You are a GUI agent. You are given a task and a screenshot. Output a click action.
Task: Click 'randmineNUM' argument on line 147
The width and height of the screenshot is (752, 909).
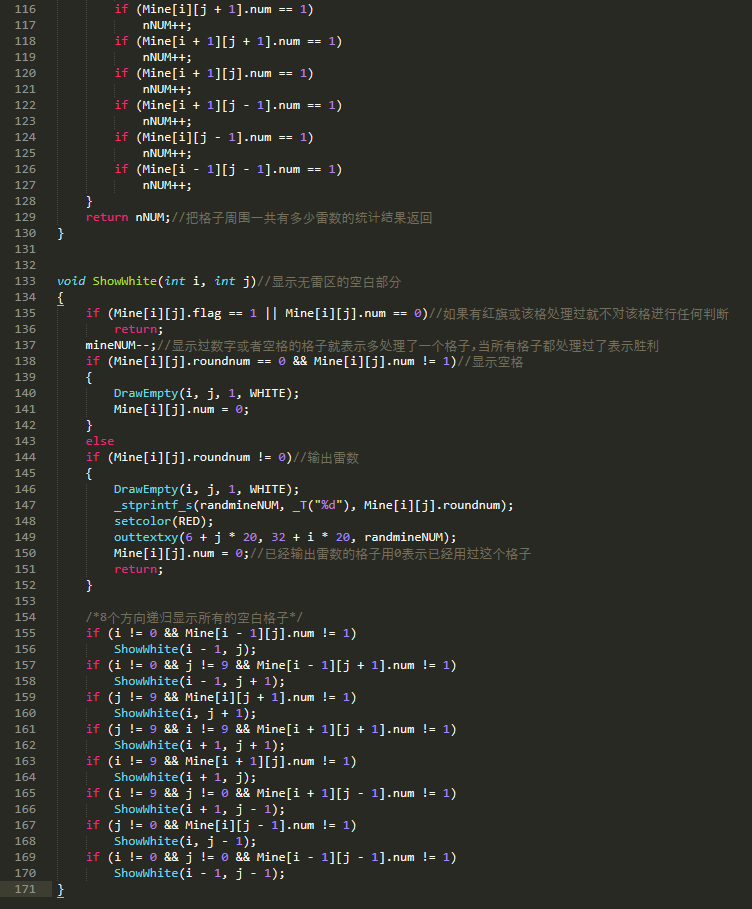(239, 506)
